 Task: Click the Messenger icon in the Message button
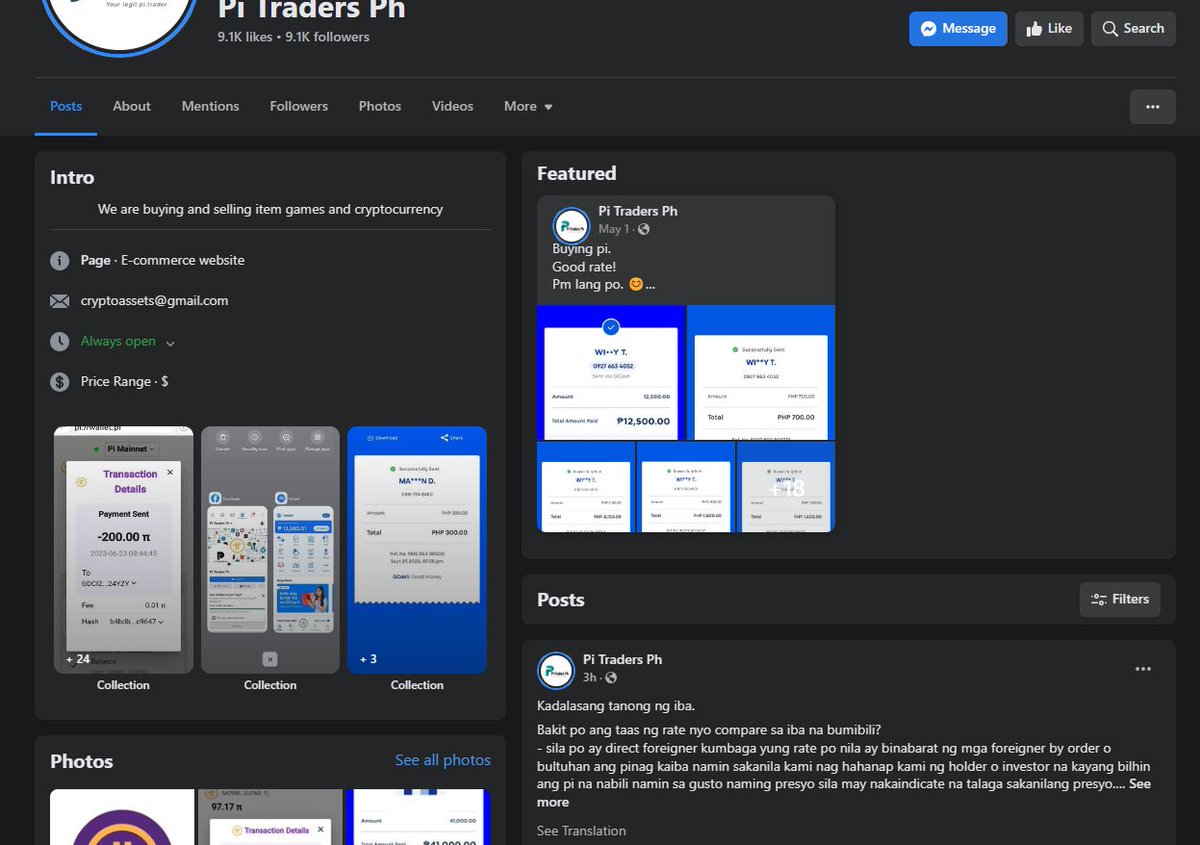click(928, 29)
